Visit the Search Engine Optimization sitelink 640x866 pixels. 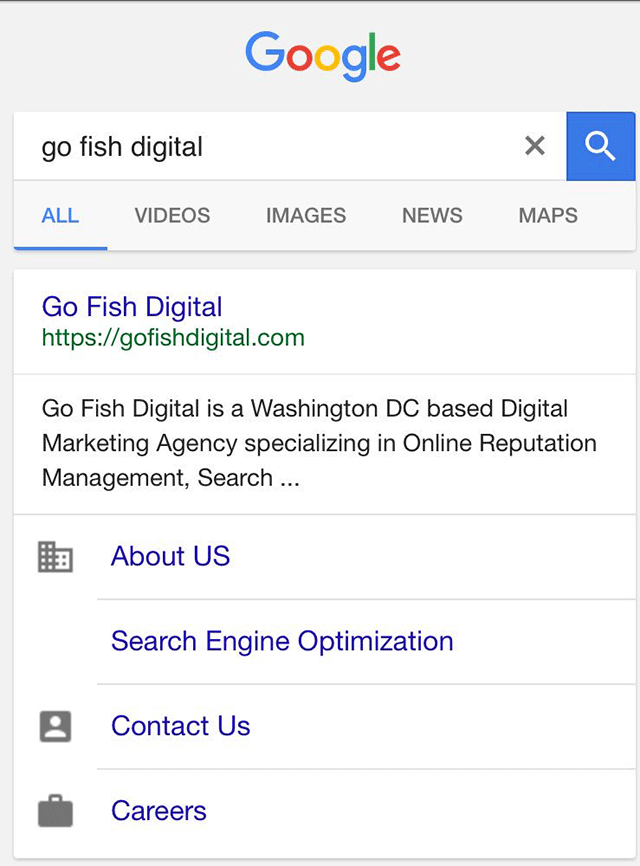coord(282,641)
